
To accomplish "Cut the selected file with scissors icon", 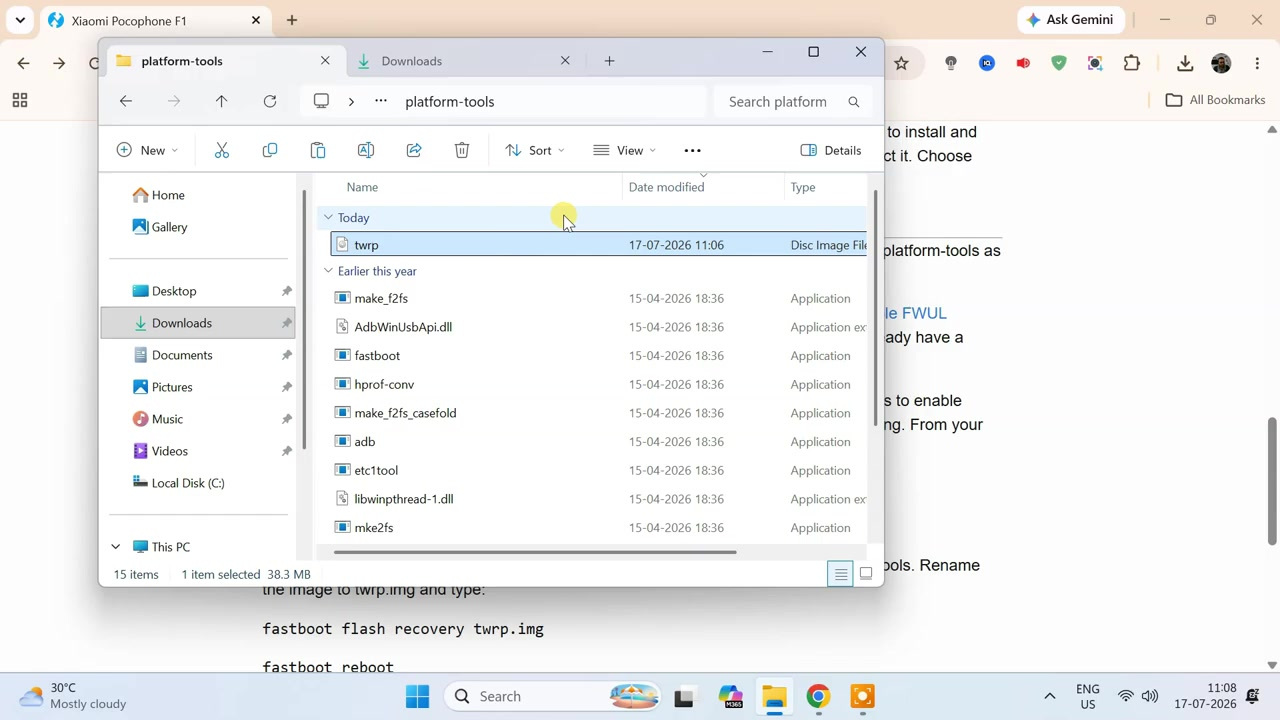I will pyautogui.click(x=222, y=150).
